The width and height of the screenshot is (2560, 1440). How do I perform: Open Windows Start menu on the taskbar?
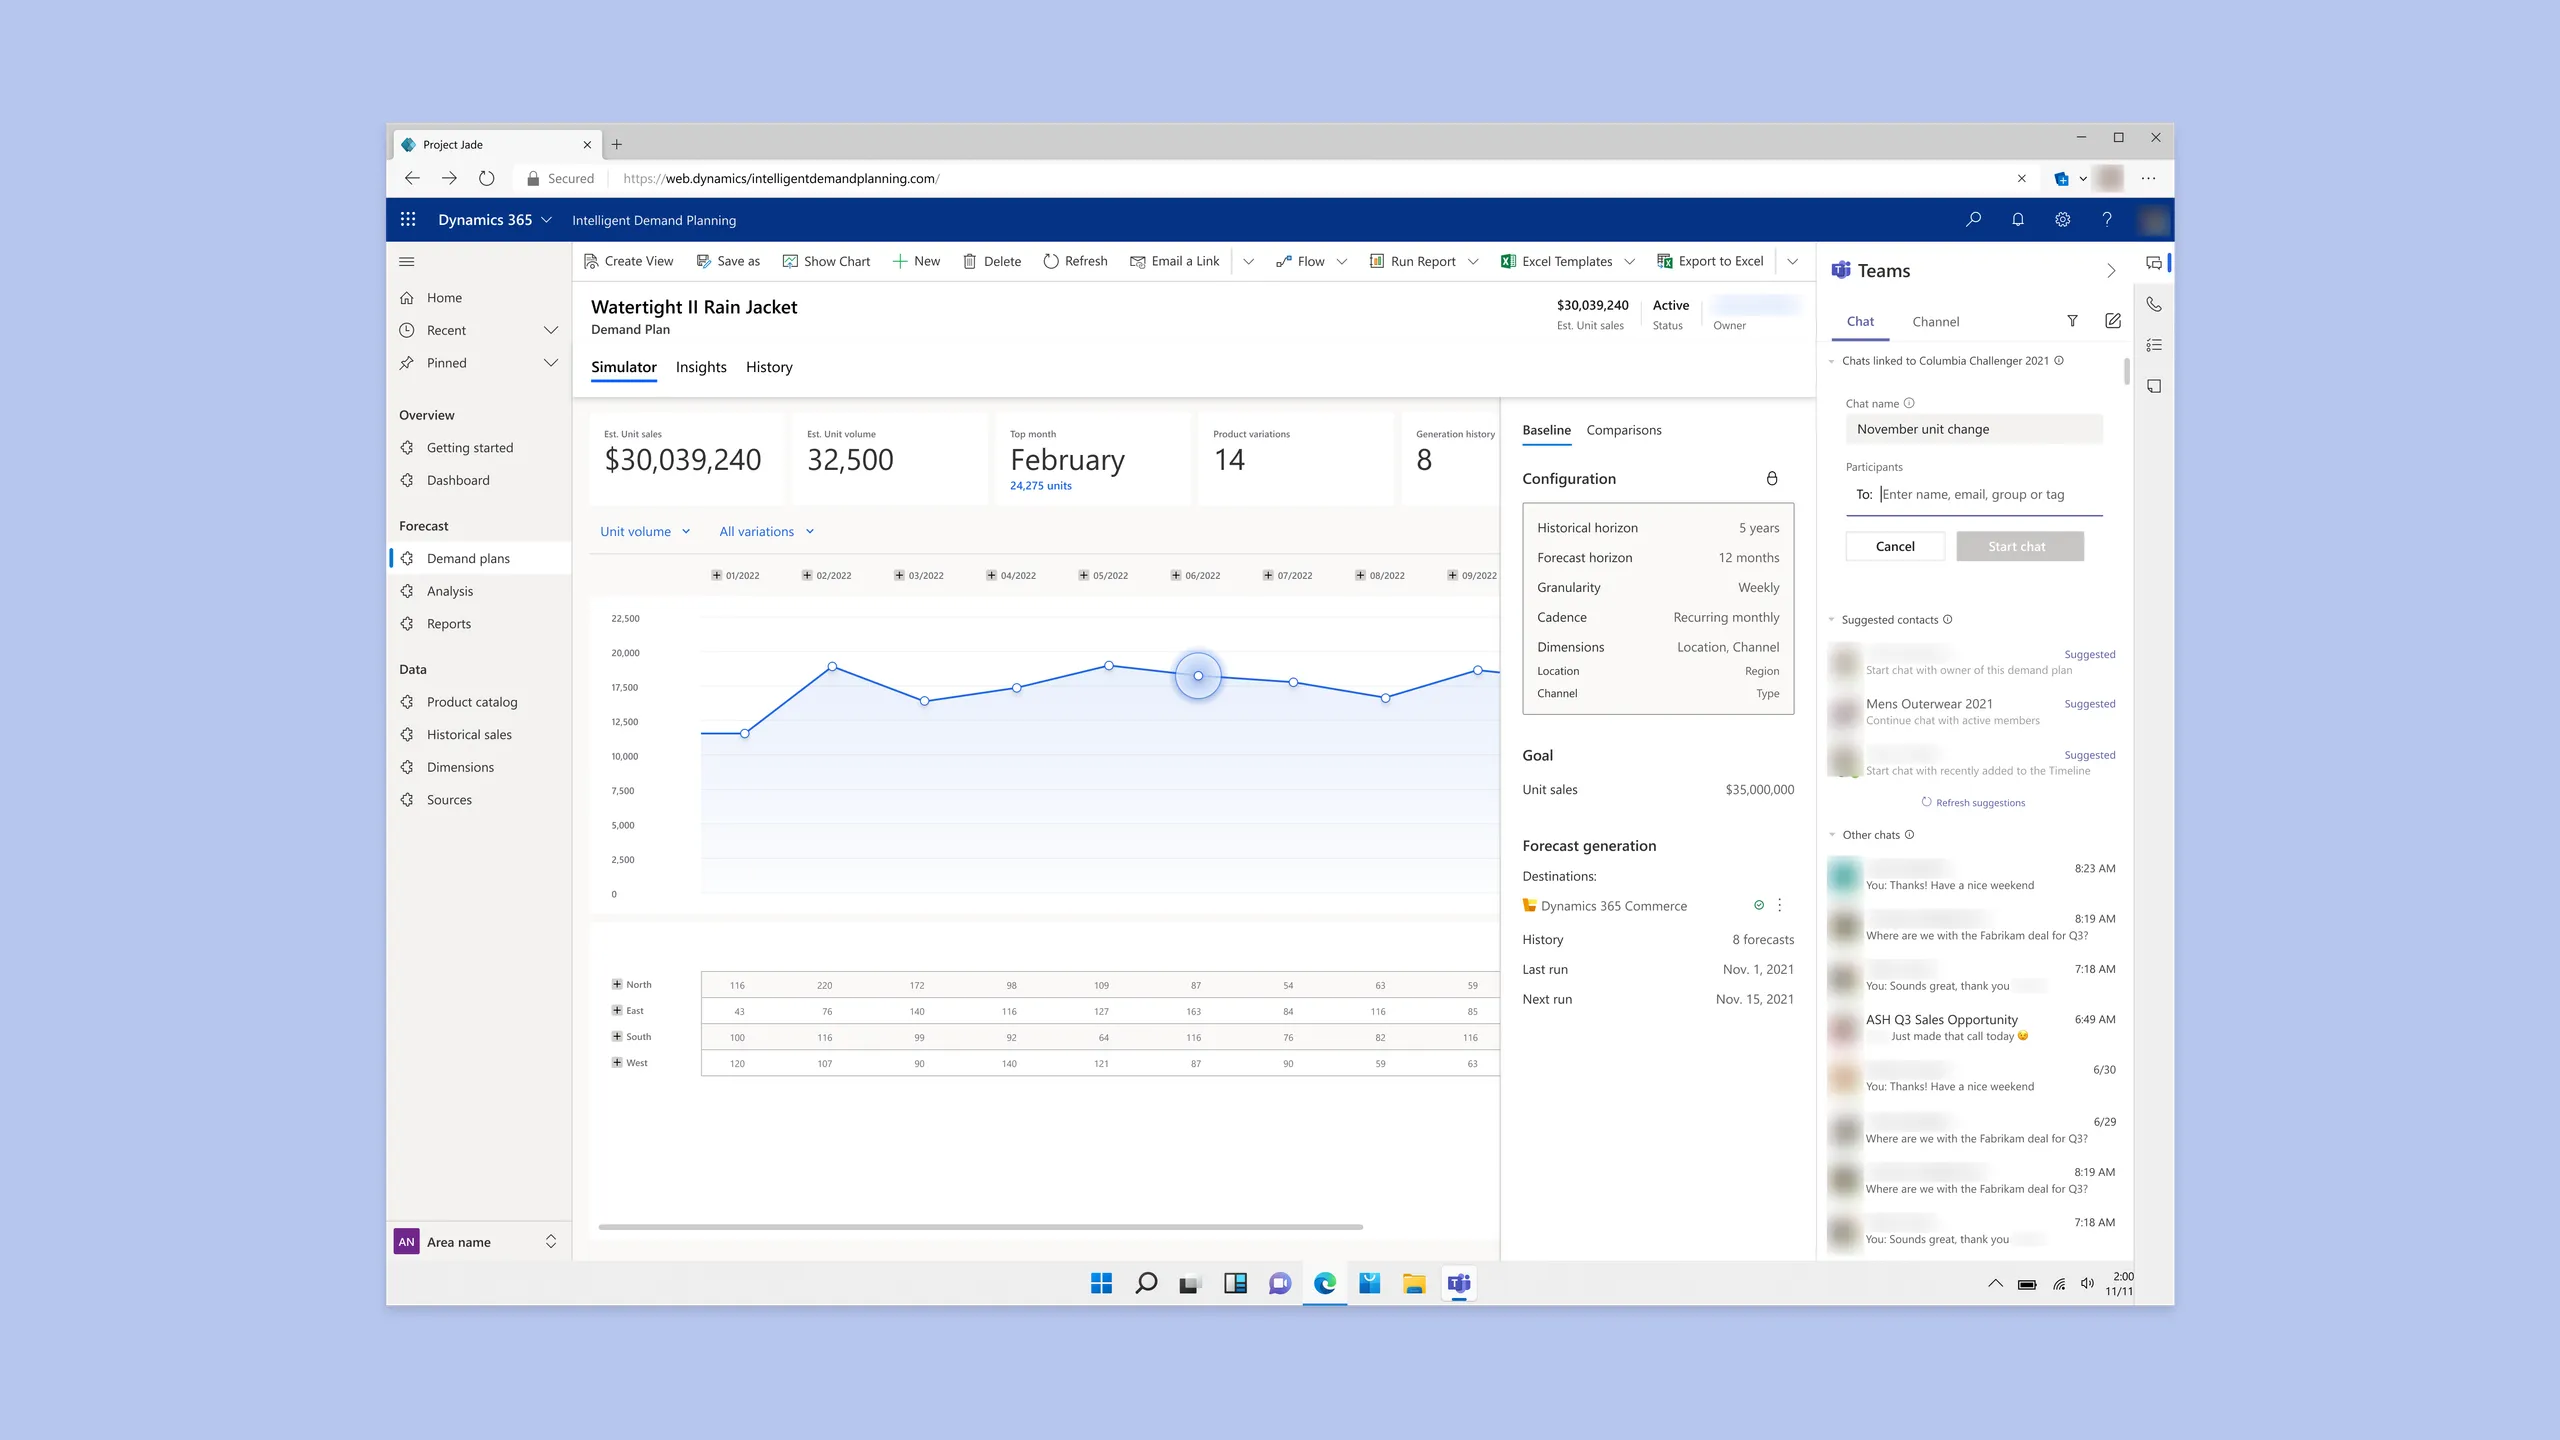pyautogui.click(x=1101, y=1283)
